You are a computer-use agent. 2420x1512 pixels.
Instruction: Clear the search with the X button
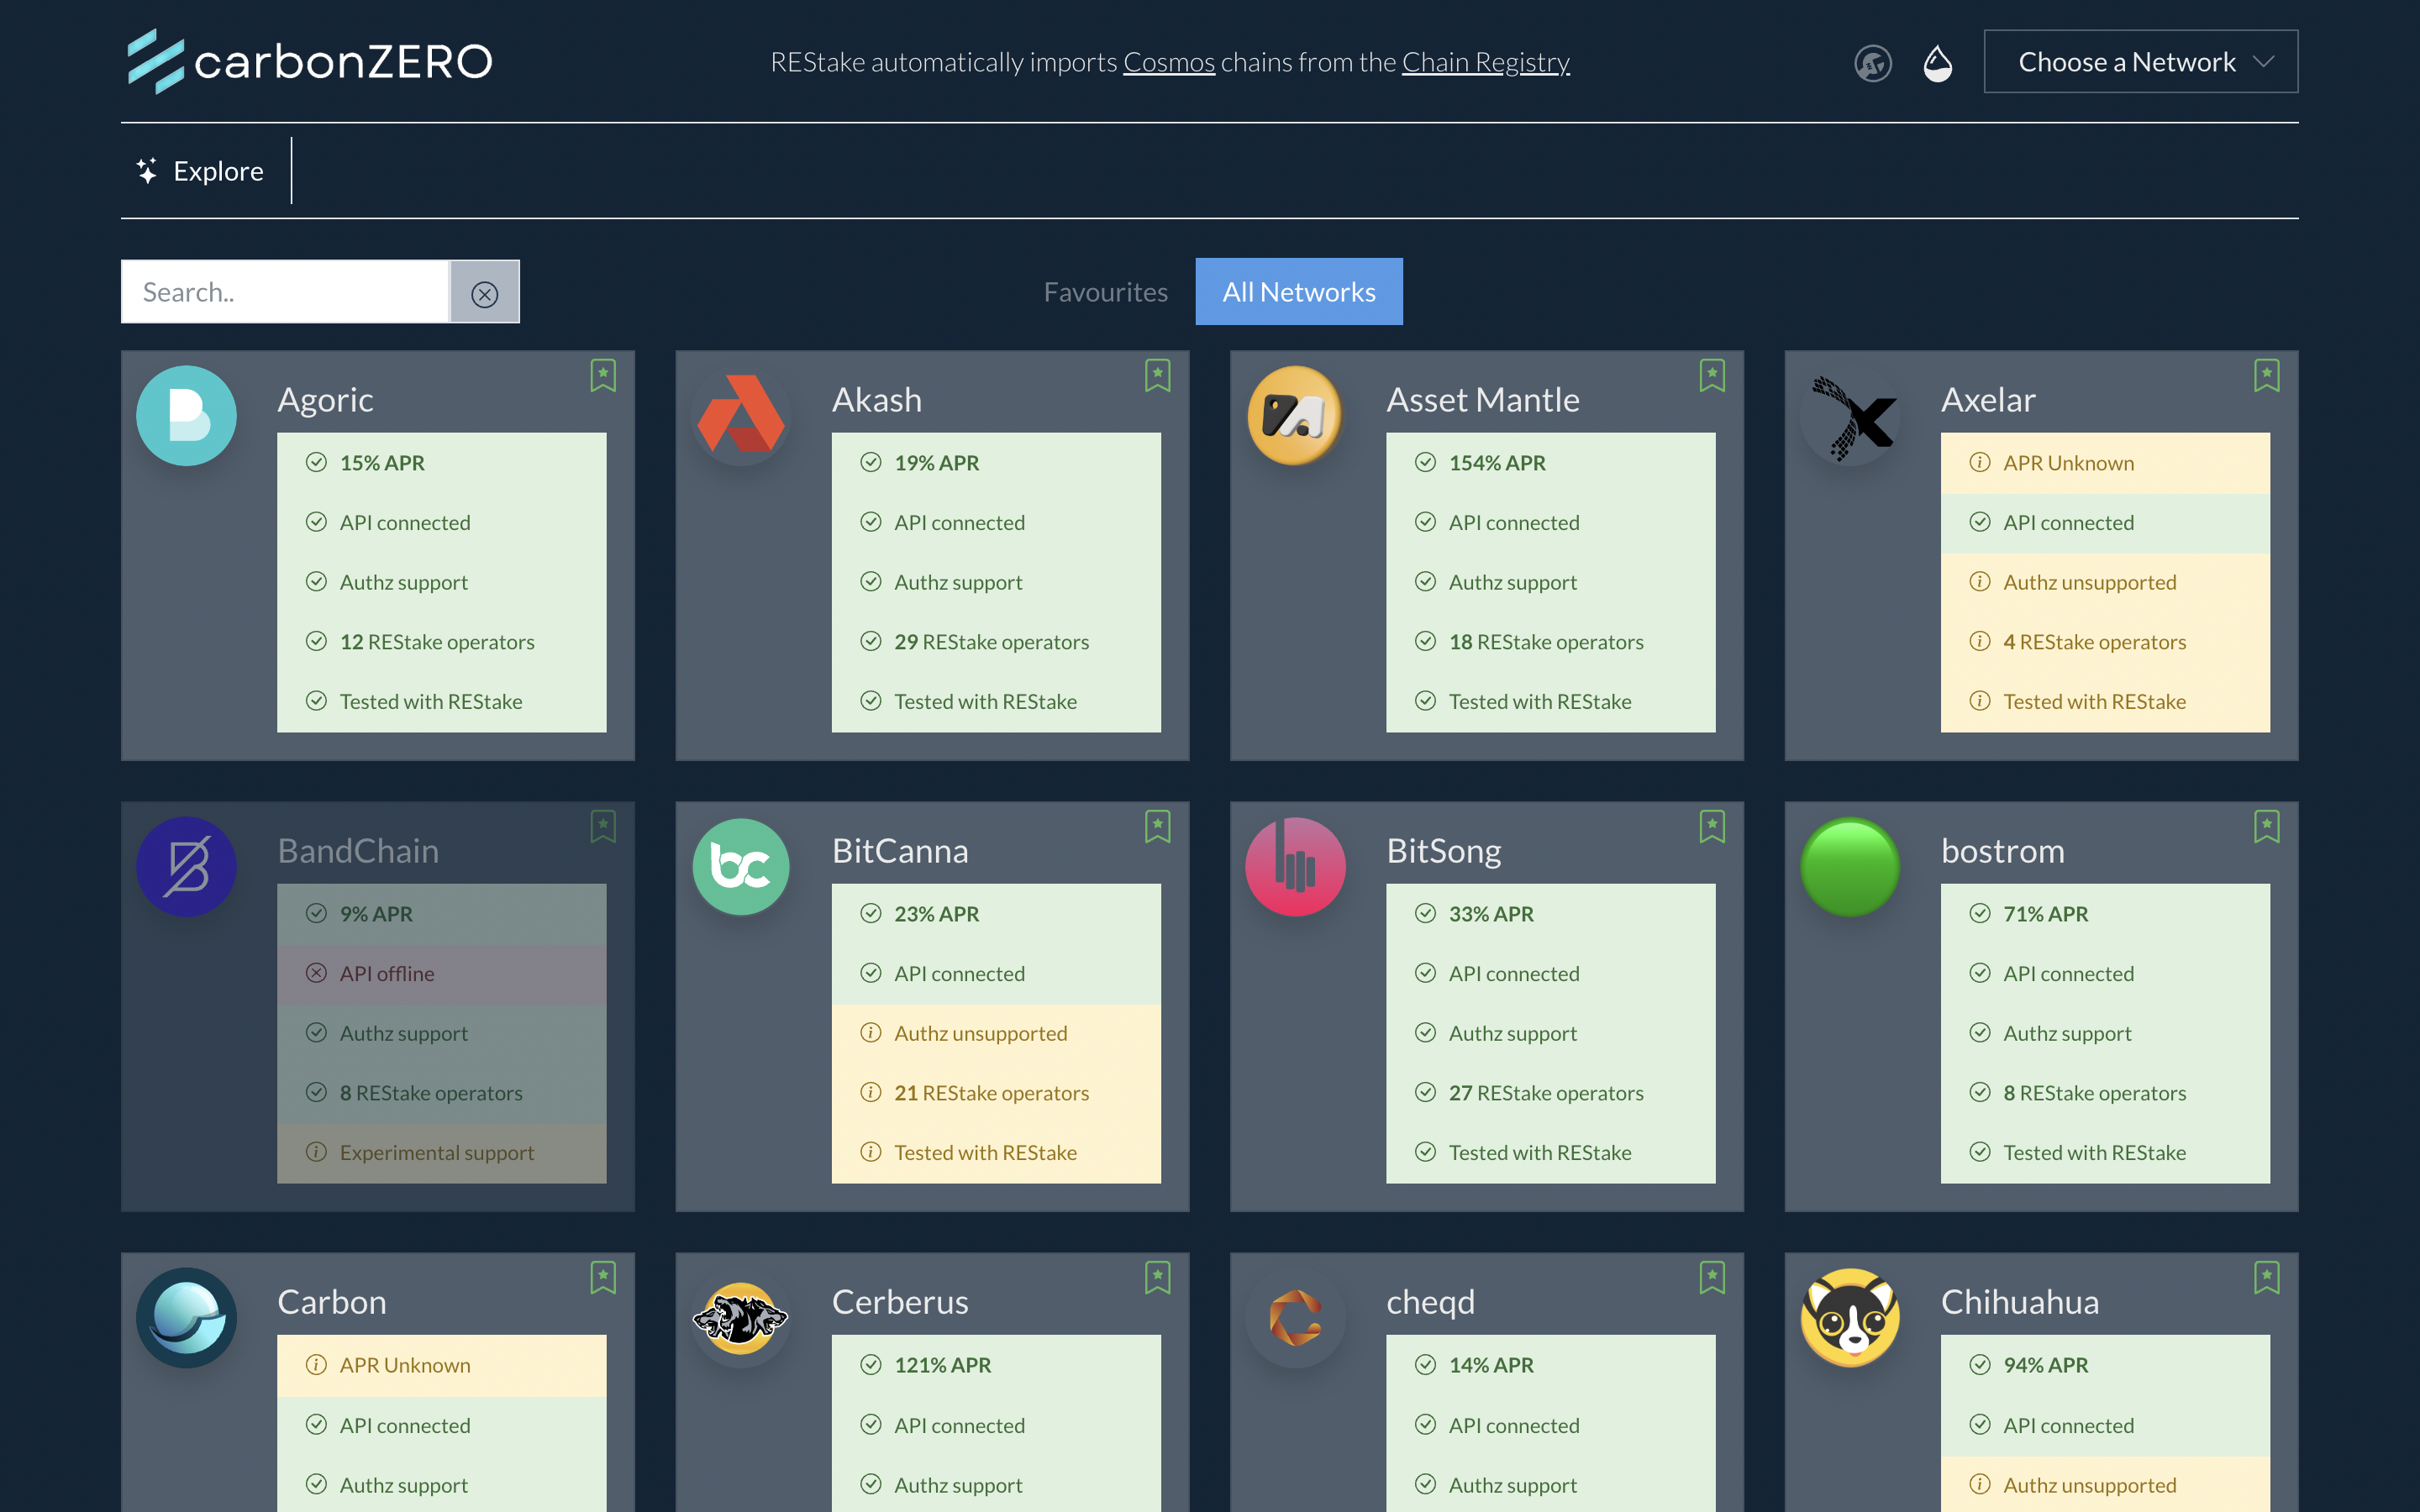click(484, 293)
